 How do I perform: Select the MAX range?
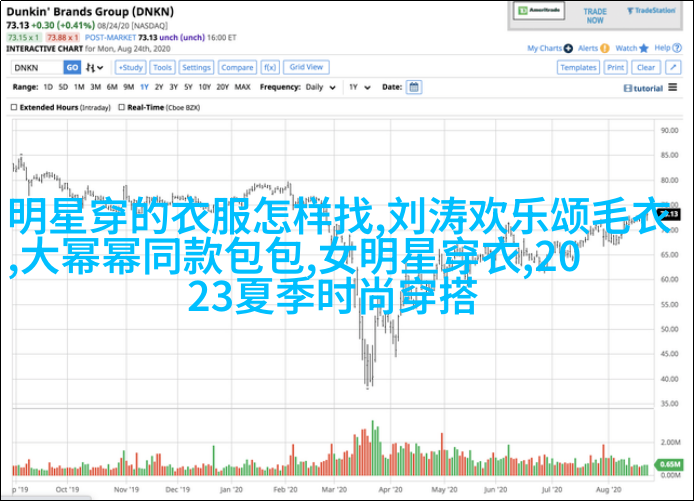coord(242,87)
